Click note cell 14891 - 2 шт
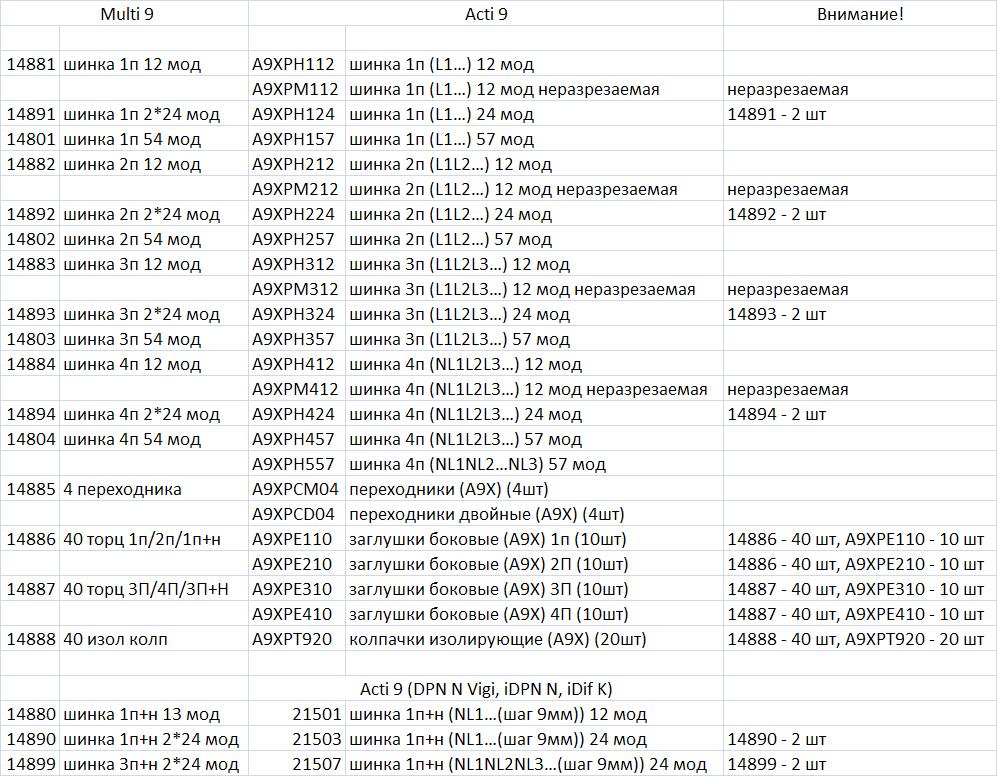The height and width of the screenshot is (776, 997). pos(860,114)
